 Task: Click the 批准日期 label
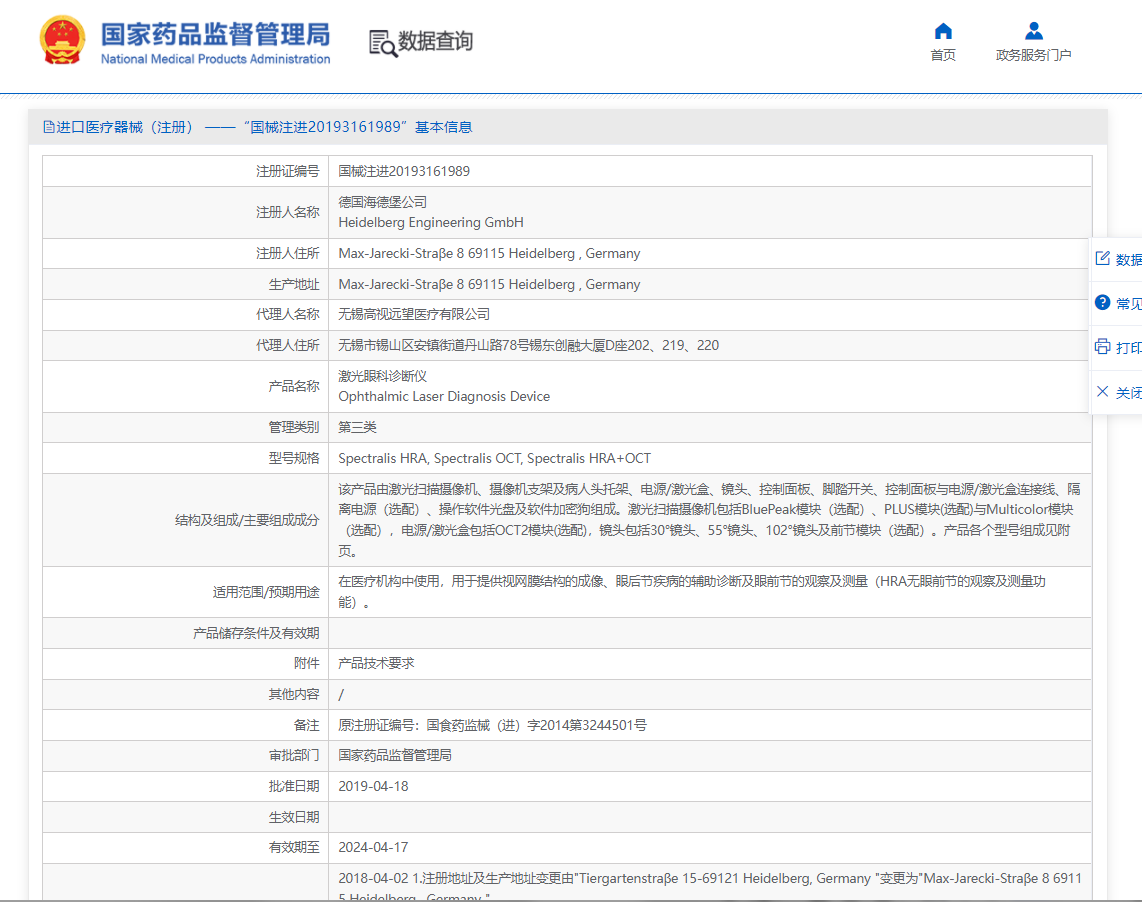294,786
